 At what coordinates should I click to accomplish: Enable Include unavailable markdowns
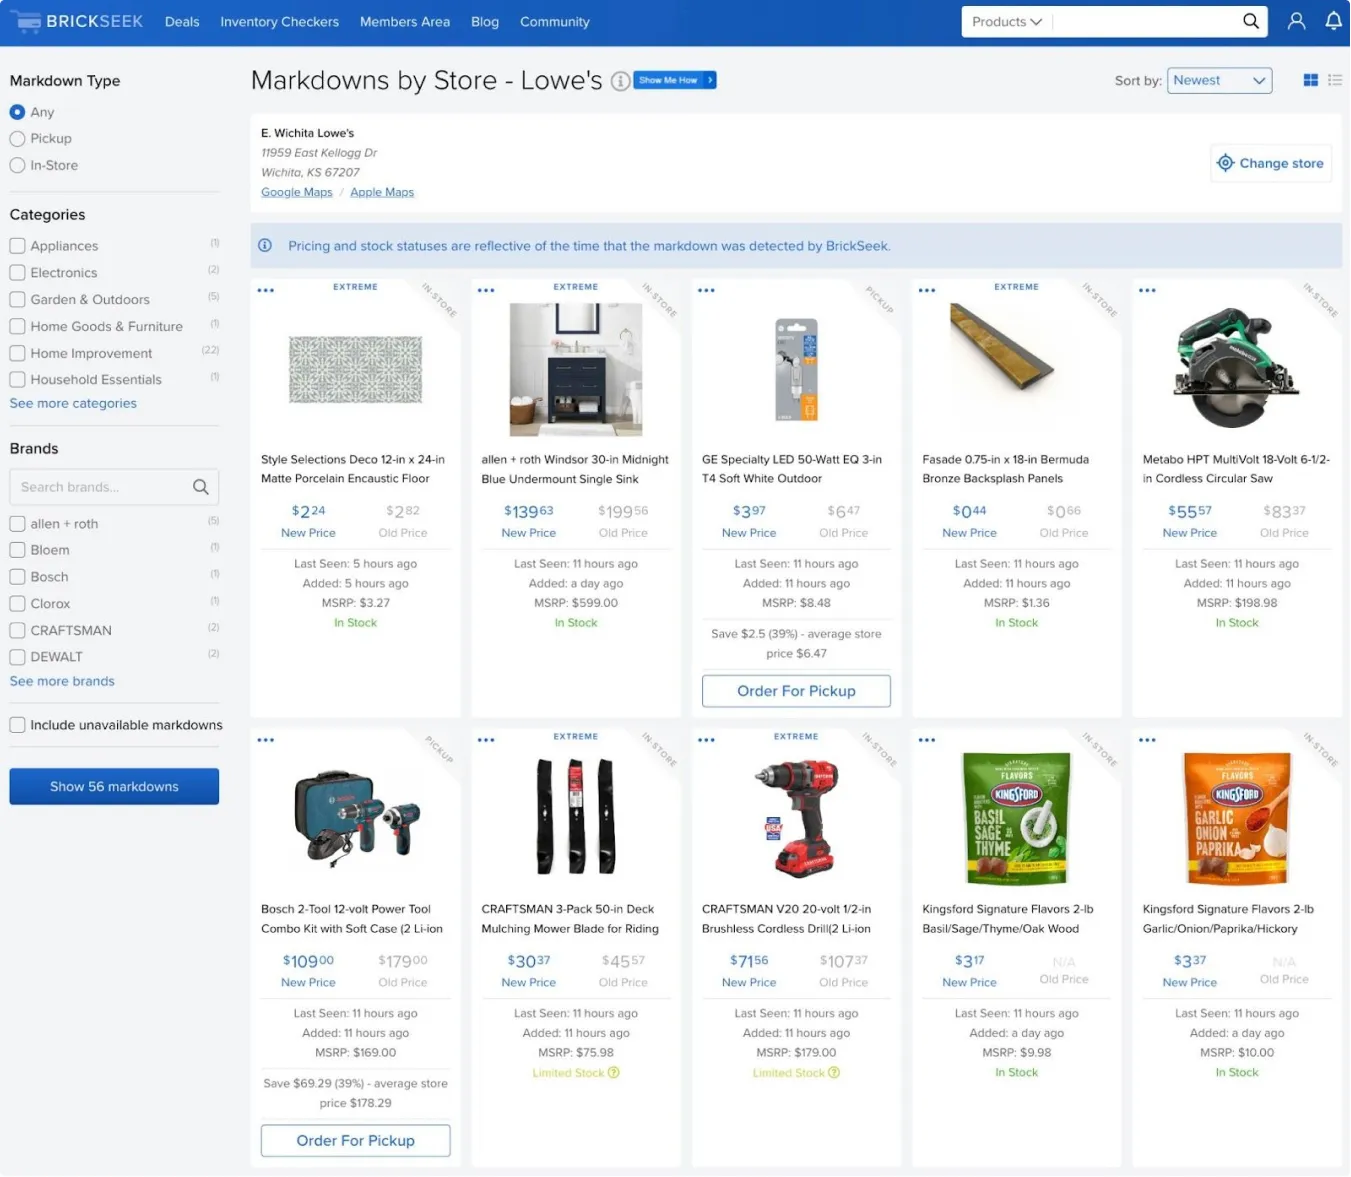tap(17, 725)
